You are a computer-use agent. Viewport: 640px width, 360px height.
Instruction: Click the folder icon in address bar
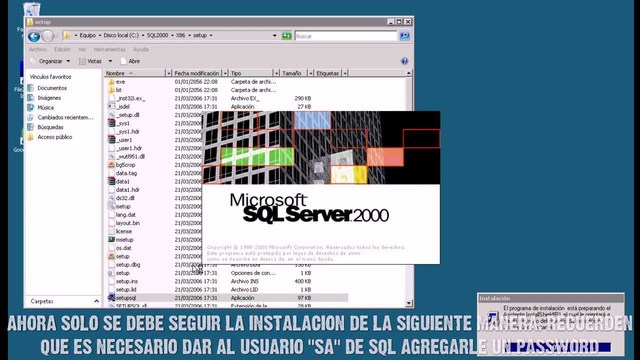67,36
